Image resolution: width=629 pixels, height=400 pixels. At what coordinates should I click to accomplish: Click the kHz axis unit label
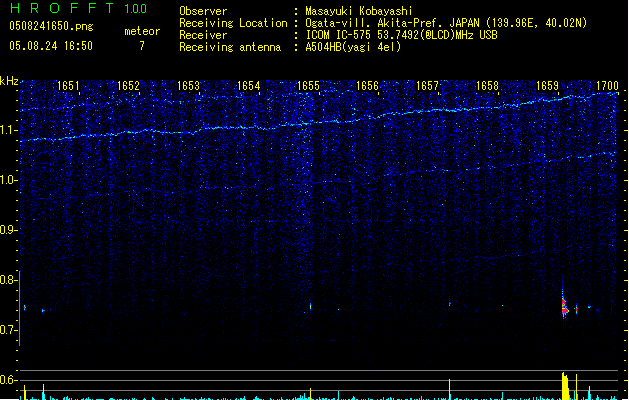point(9,81)
